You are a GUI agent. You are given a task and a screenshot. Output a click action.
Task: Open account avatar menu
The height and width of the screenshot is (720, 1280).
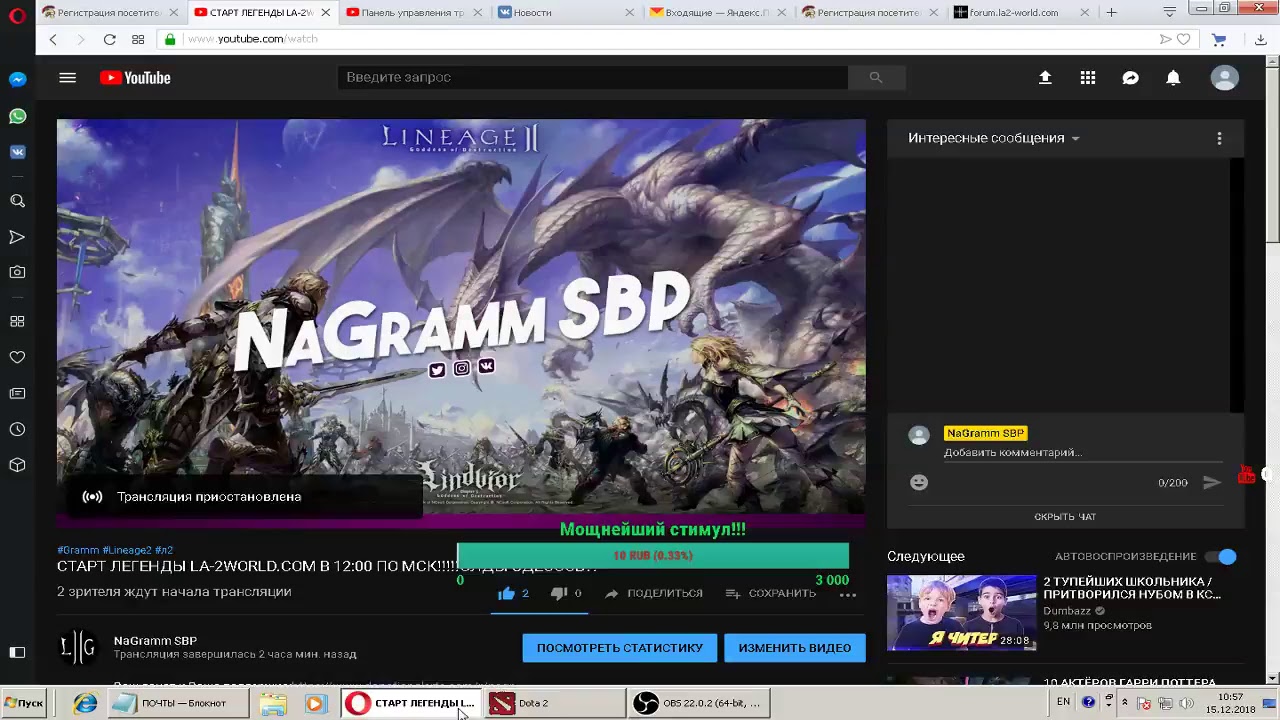click(1224, 77)
